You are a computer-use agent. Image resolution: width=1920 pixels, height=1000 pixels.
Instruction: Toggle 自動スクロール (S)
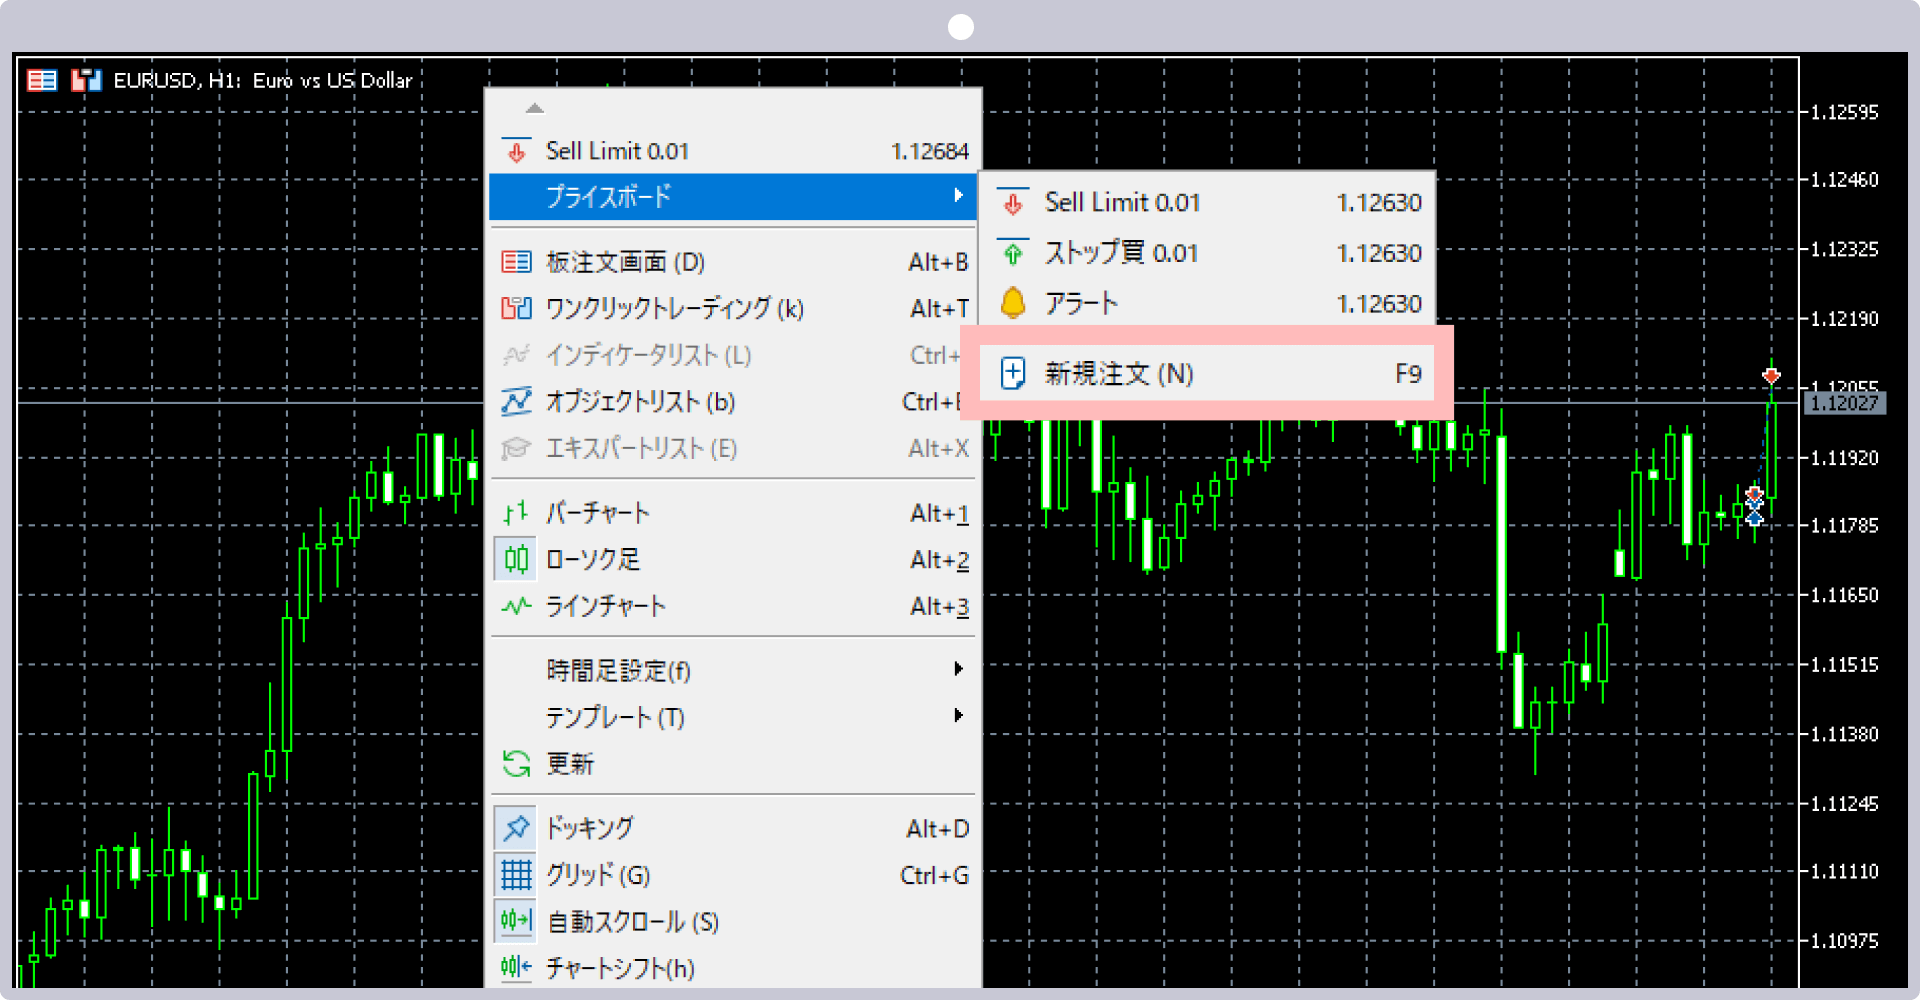pos(733,921)
